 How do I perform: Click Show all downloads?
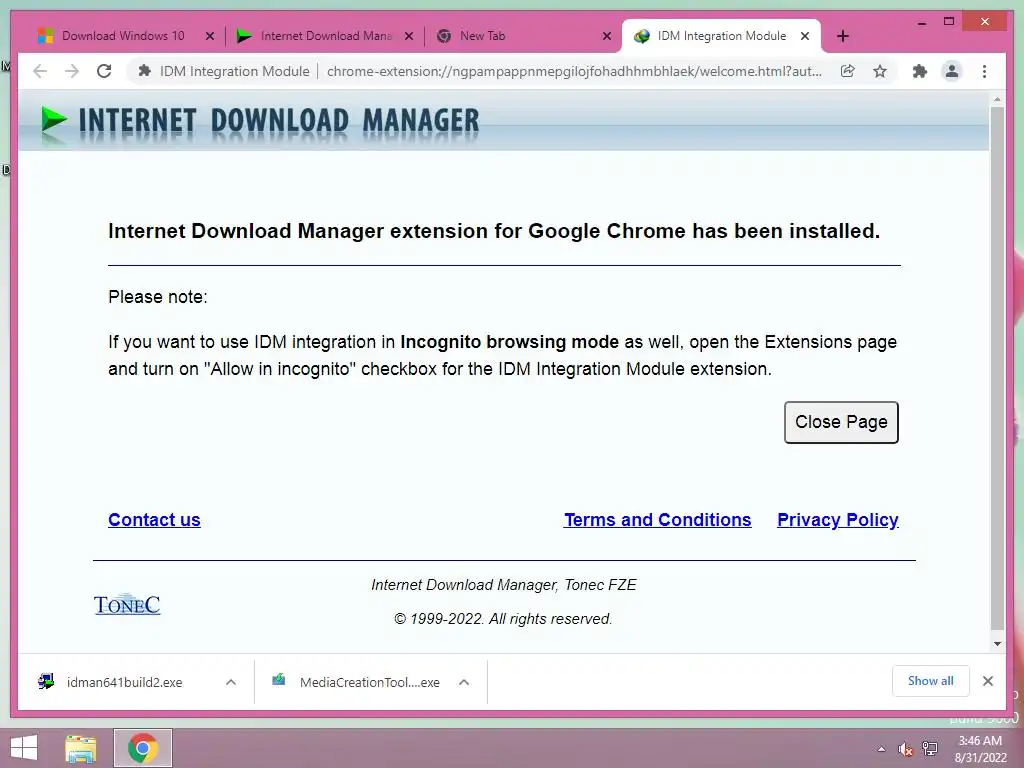(931, 681)
